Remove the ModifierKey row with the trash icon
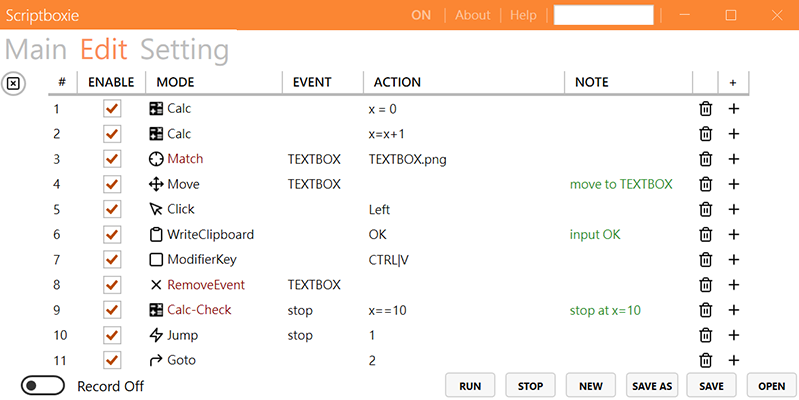Screen dimensions: 799x400 point(705,259)
